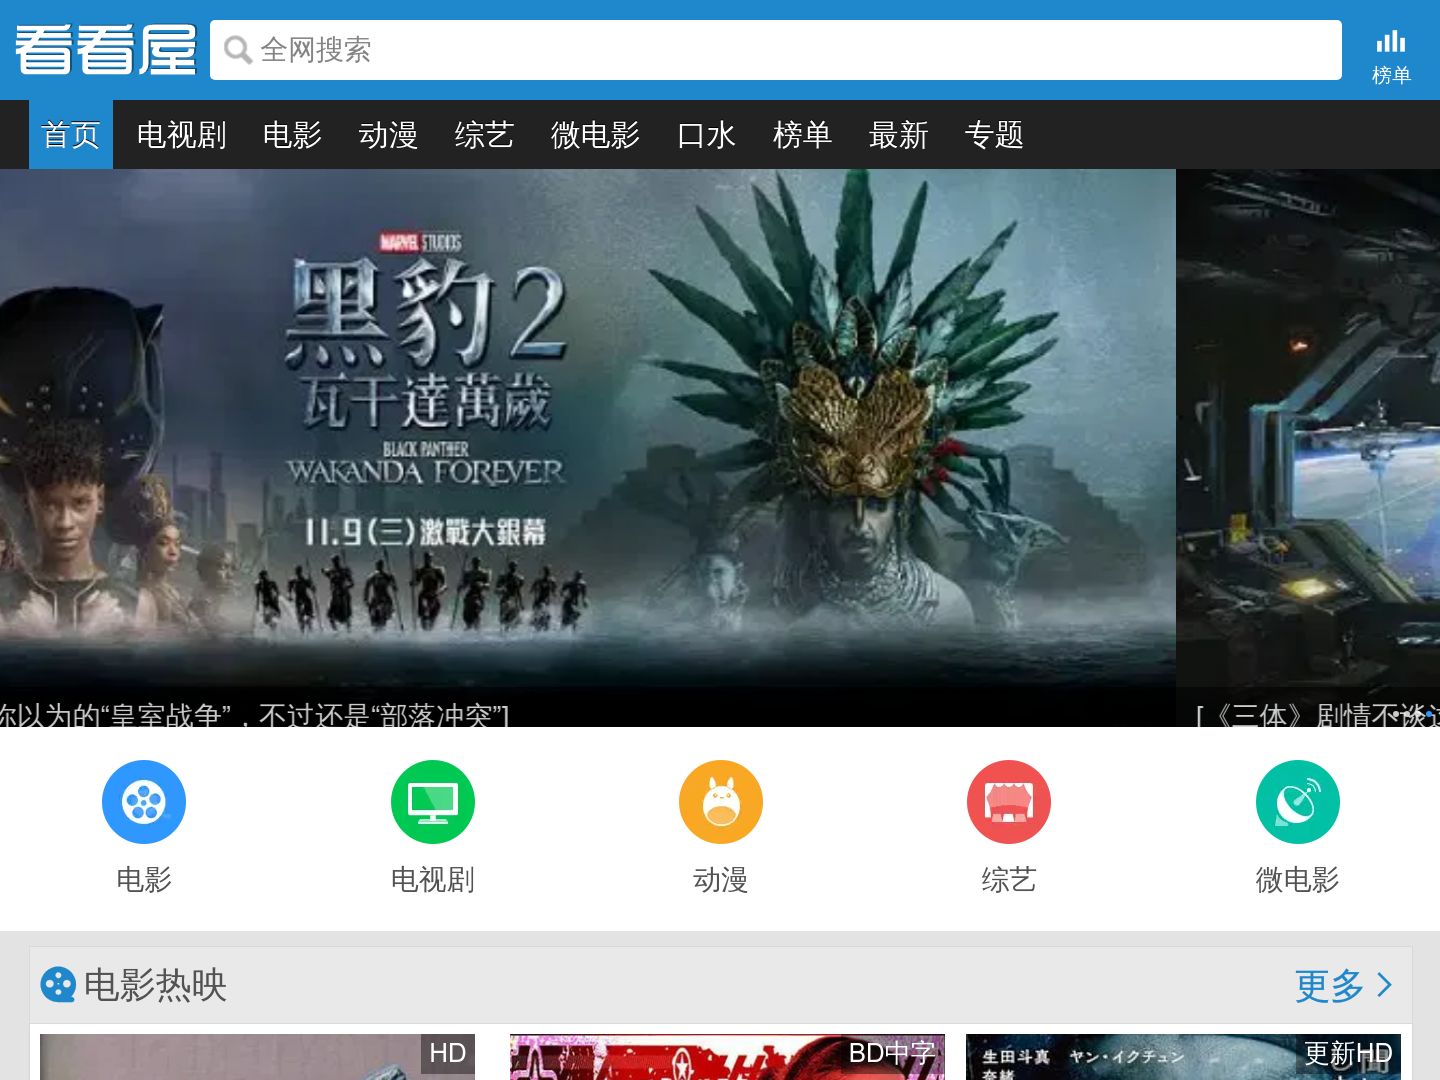This screenshot has height=1080, width=1440.
Task: Open the movie thumbnail tagged 更新HD
Action: (x=1183, y=1057)
